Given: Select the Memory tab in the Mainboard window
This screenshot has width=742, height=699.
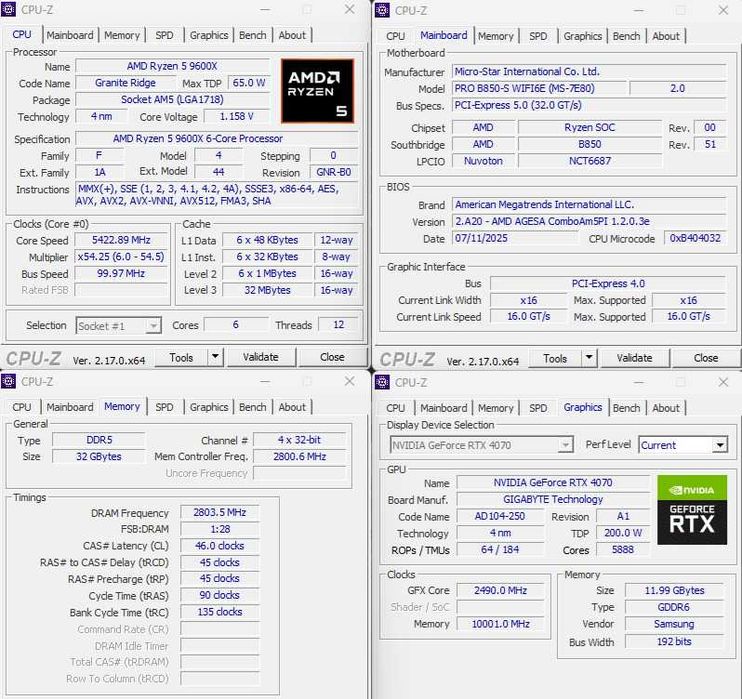Looking at the screenshot, I should 495,36.
